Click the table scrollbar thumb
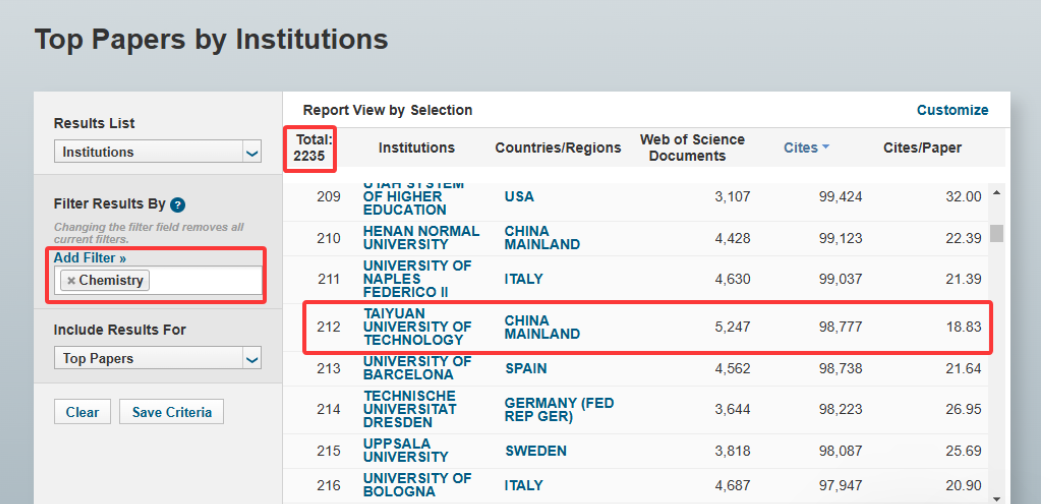 coord(996,233)
